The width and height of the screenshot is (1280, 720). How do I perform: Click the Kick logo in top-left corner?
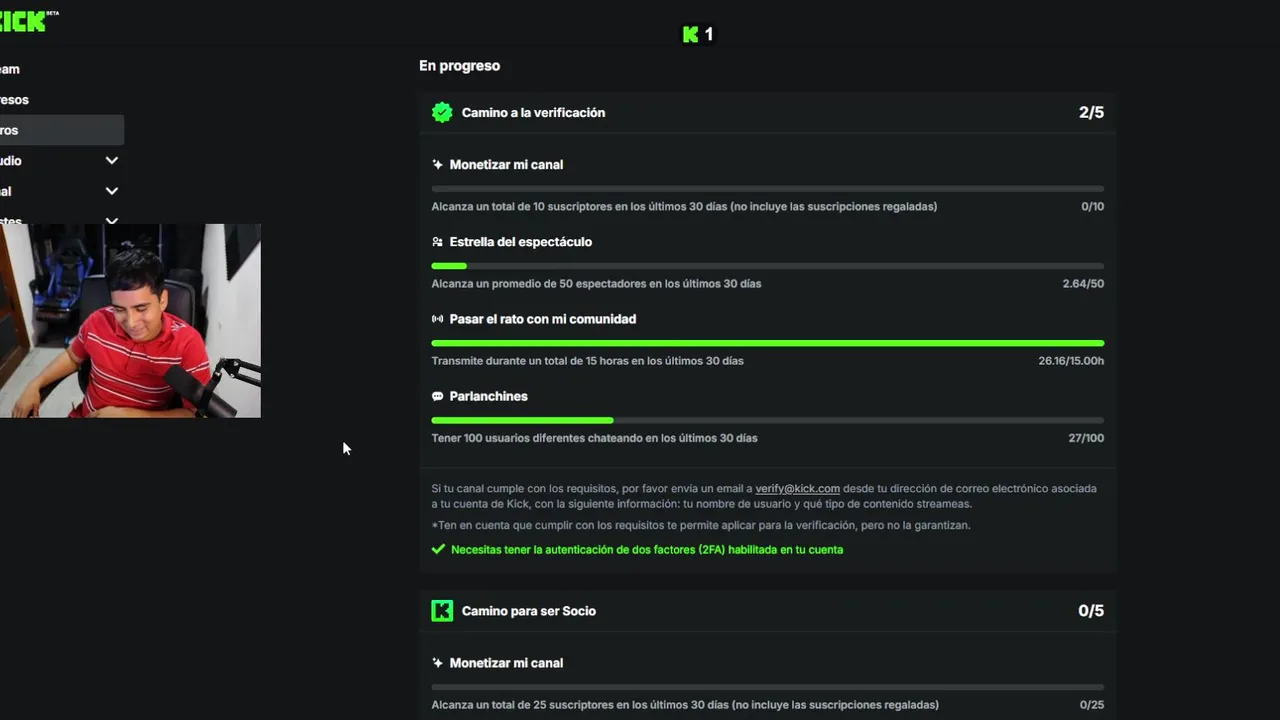point(29,21)
